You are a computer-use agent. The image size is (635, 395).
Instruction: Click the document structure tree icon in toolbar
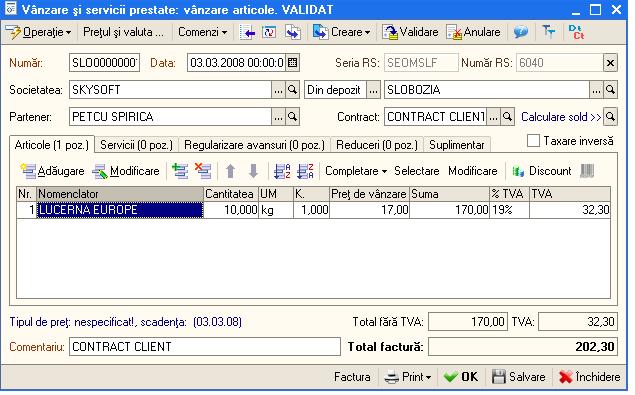548,32
